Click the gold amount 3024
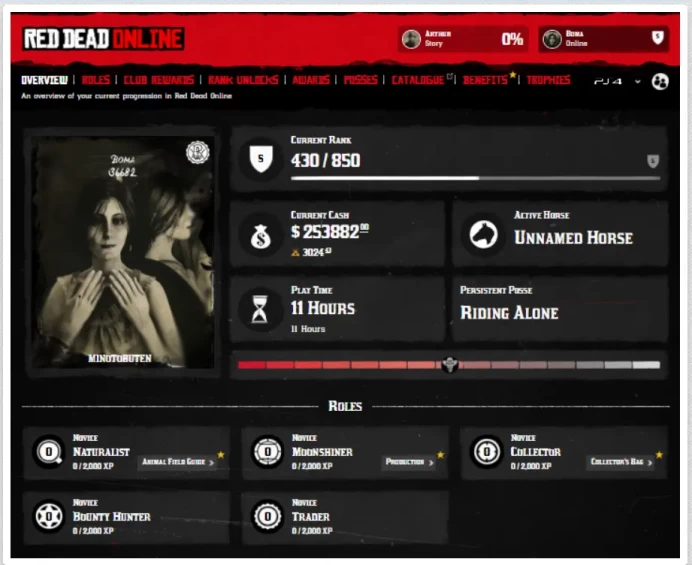 tap(316, 252)
